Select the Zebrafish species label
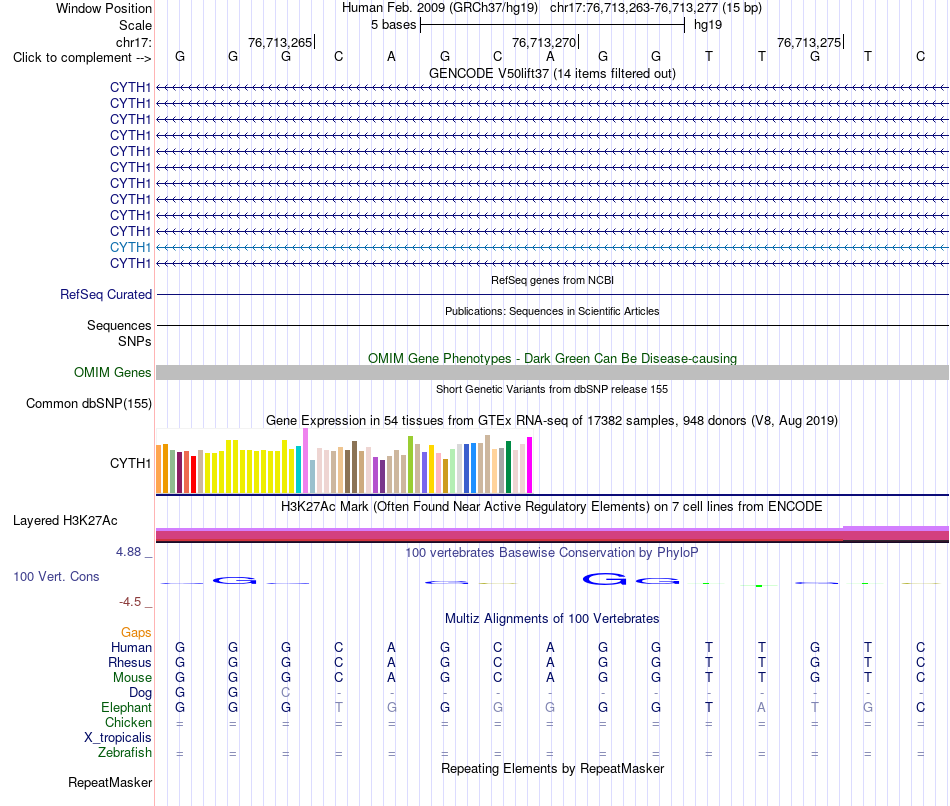This screenshot has width=950, height=806. (125, 753)
